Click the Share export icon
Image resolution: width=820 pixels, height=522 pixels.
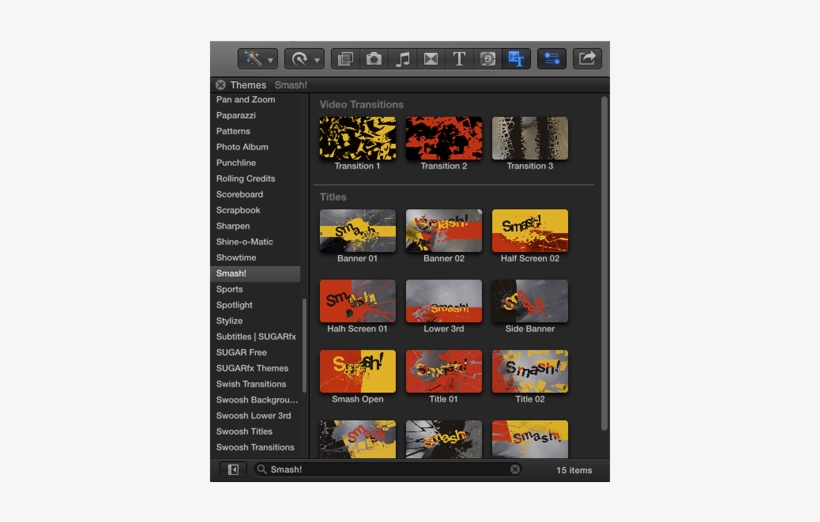tap(587, 59)
